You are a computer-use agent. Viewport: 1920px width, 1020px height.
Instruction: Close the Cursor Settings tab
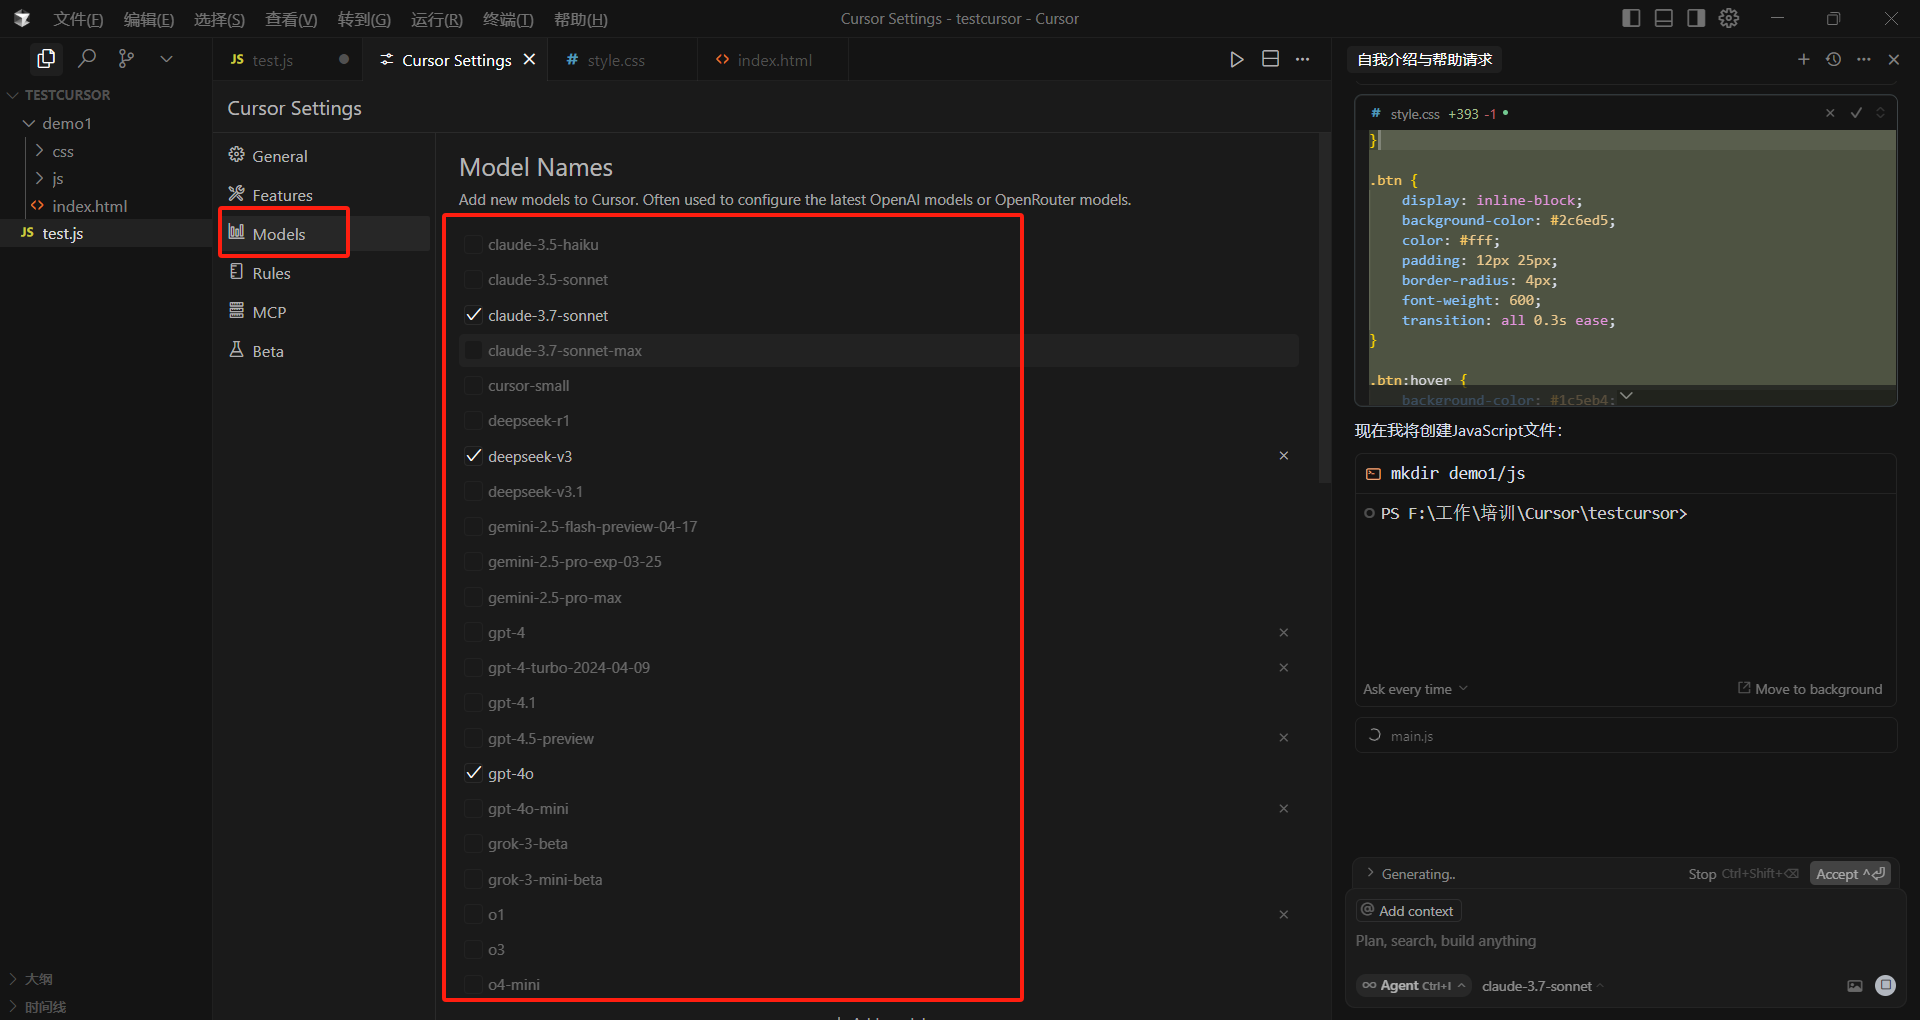tap(529, 60)
